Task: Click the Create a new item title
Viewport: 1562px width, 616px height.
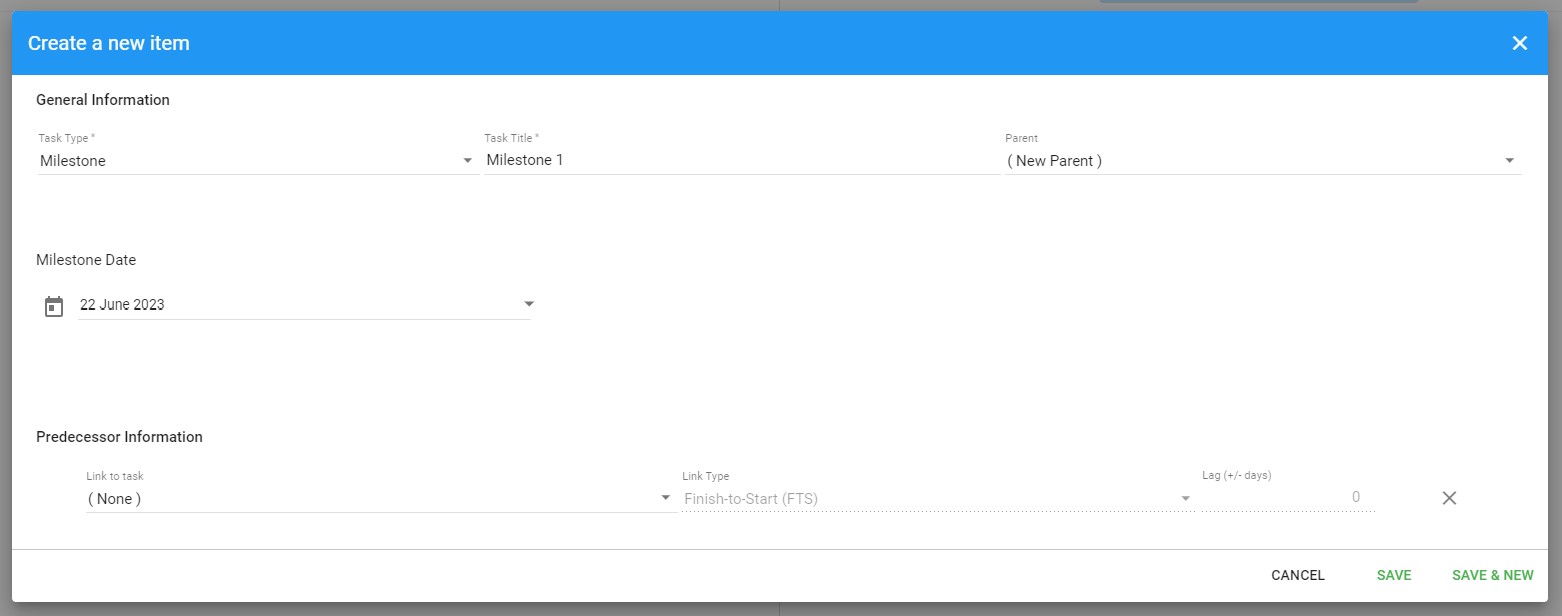Action: coord(109,43)
